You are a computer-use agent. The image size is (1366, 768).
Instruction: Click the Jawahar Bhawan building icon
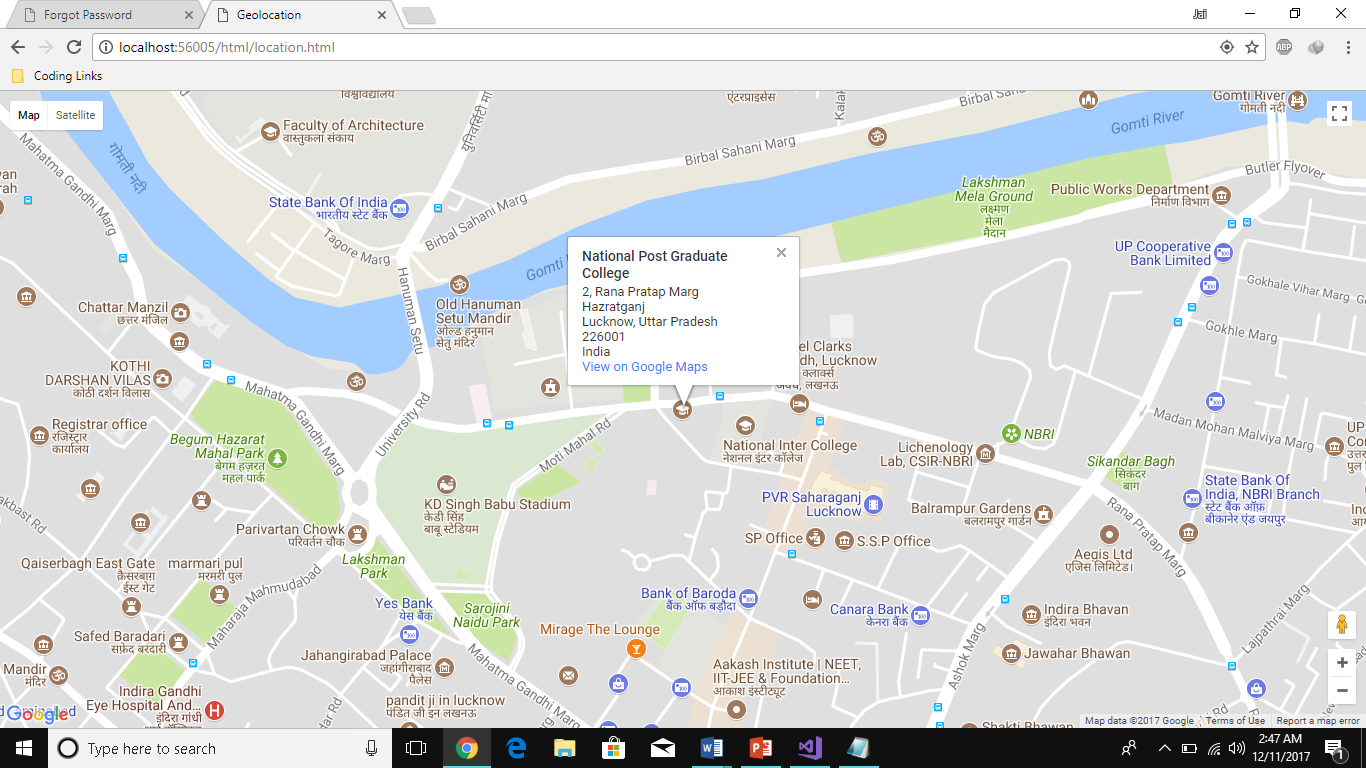click(x=1011, y=654)
